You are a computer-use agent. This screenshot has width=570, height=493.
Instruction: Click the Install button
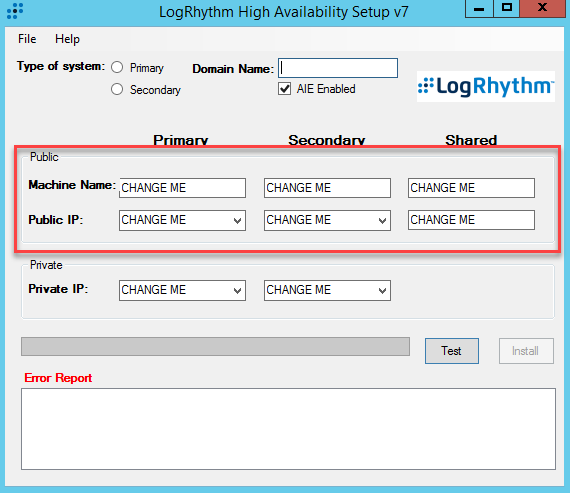click(526, 351)
